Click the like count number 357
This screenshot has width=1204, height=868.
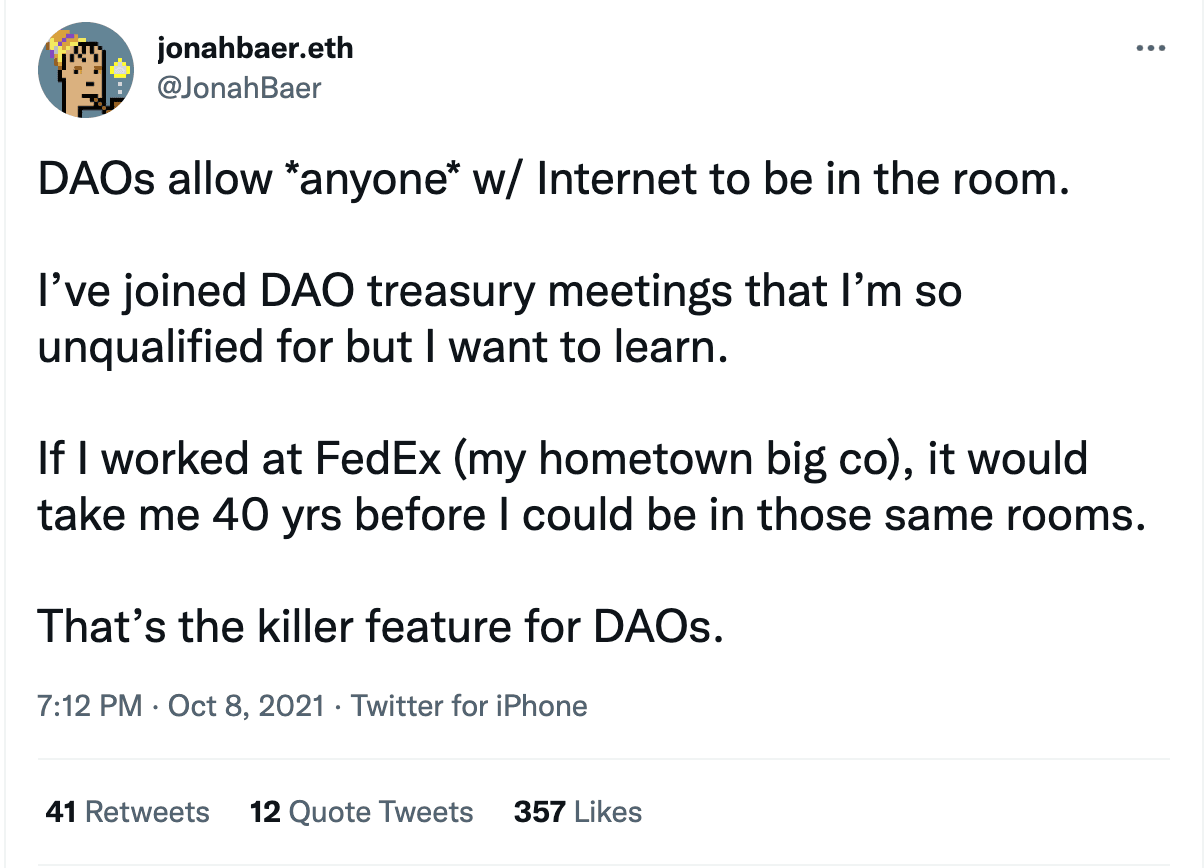coord(538,811)
